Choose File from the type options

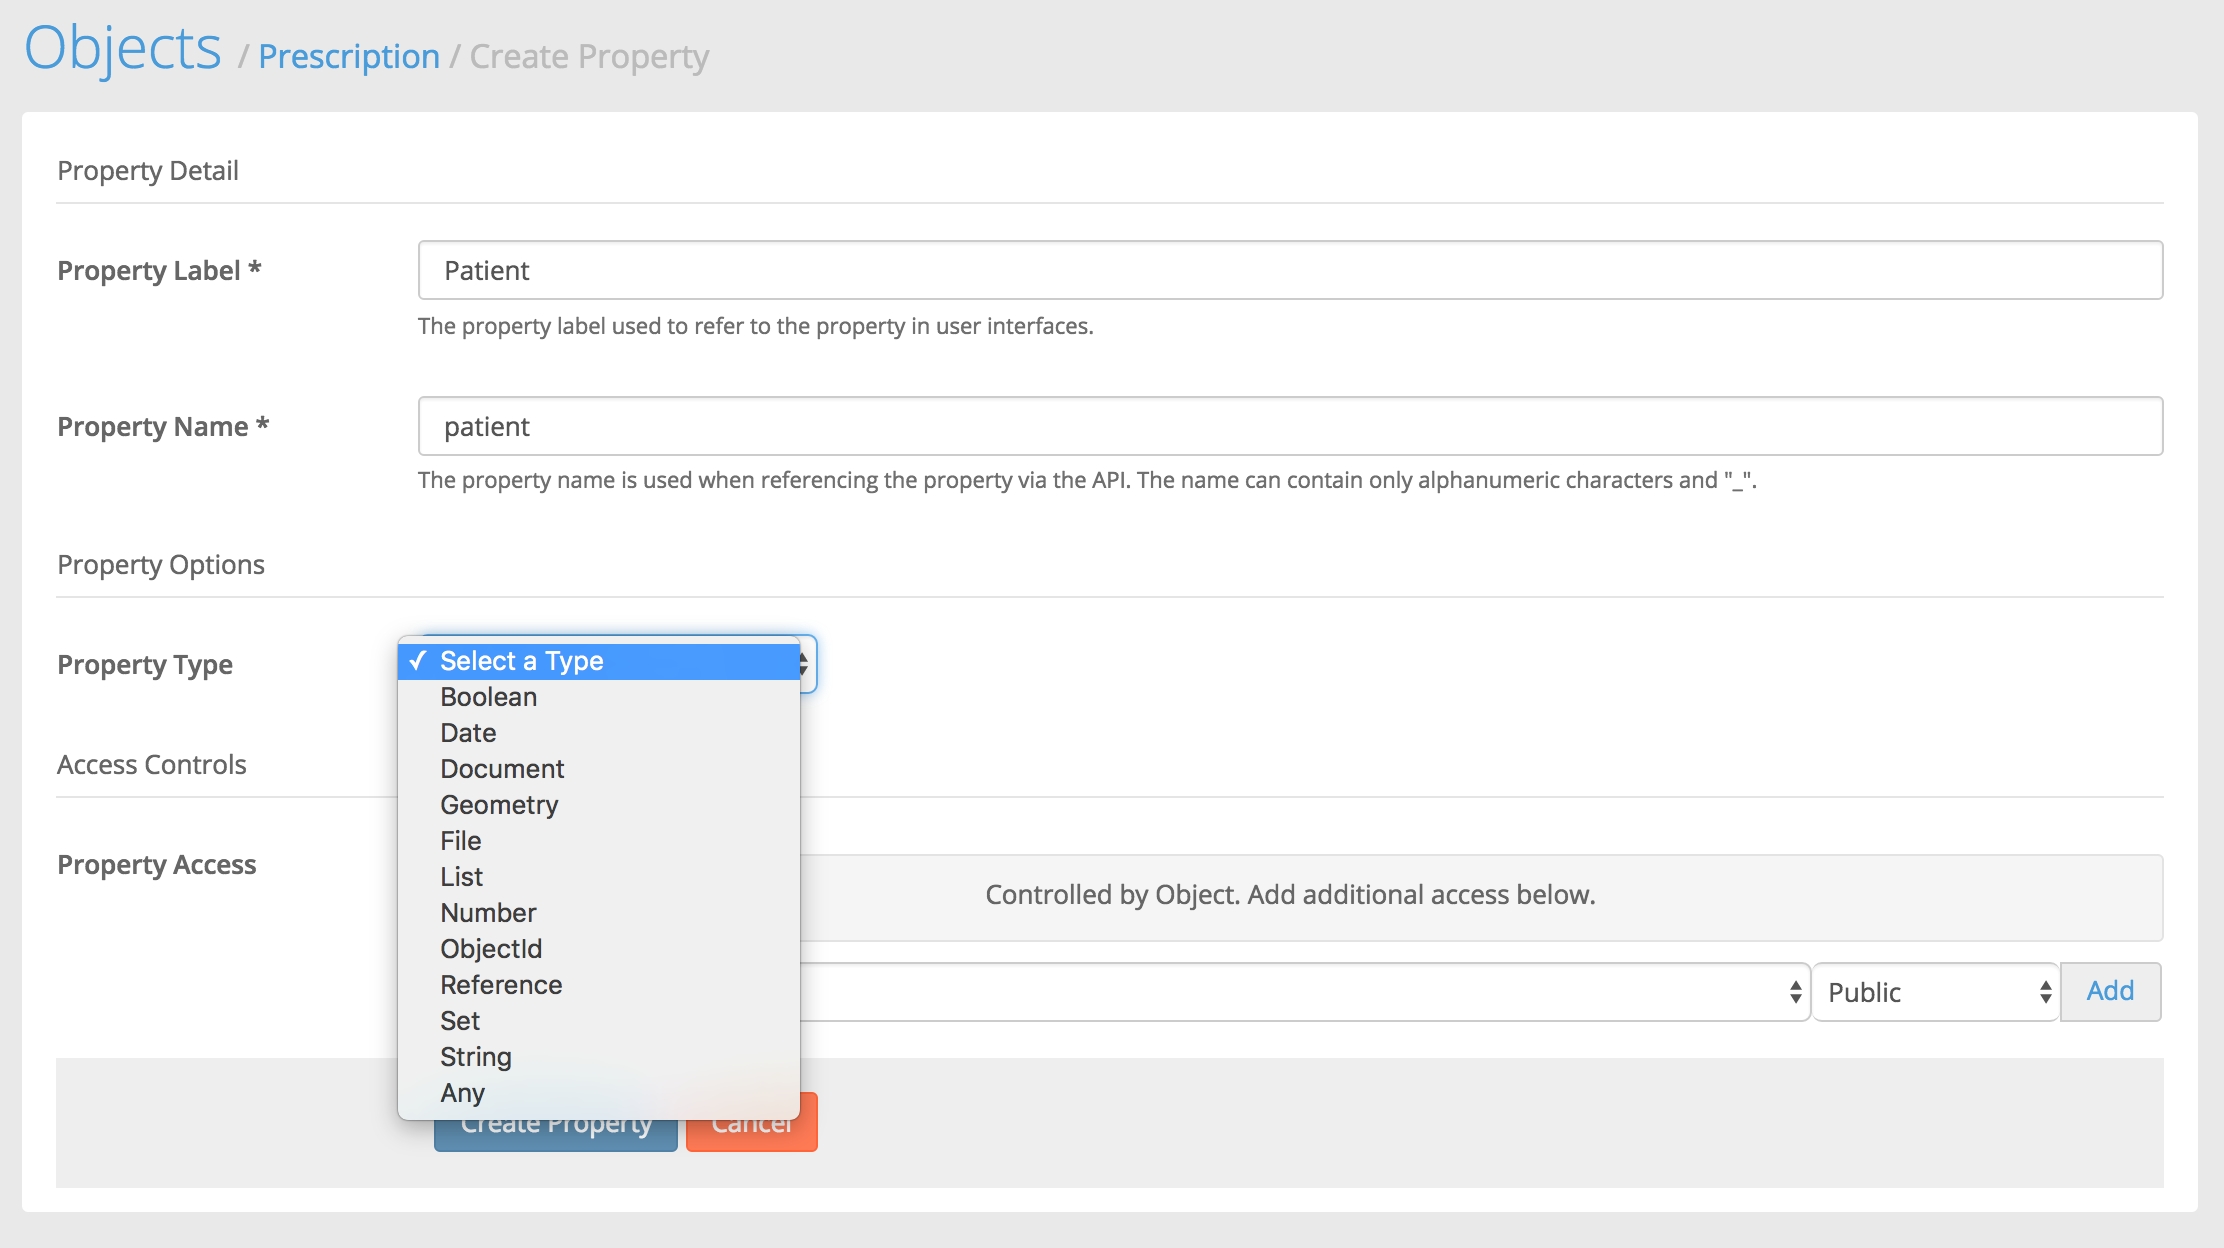point(599,841)
